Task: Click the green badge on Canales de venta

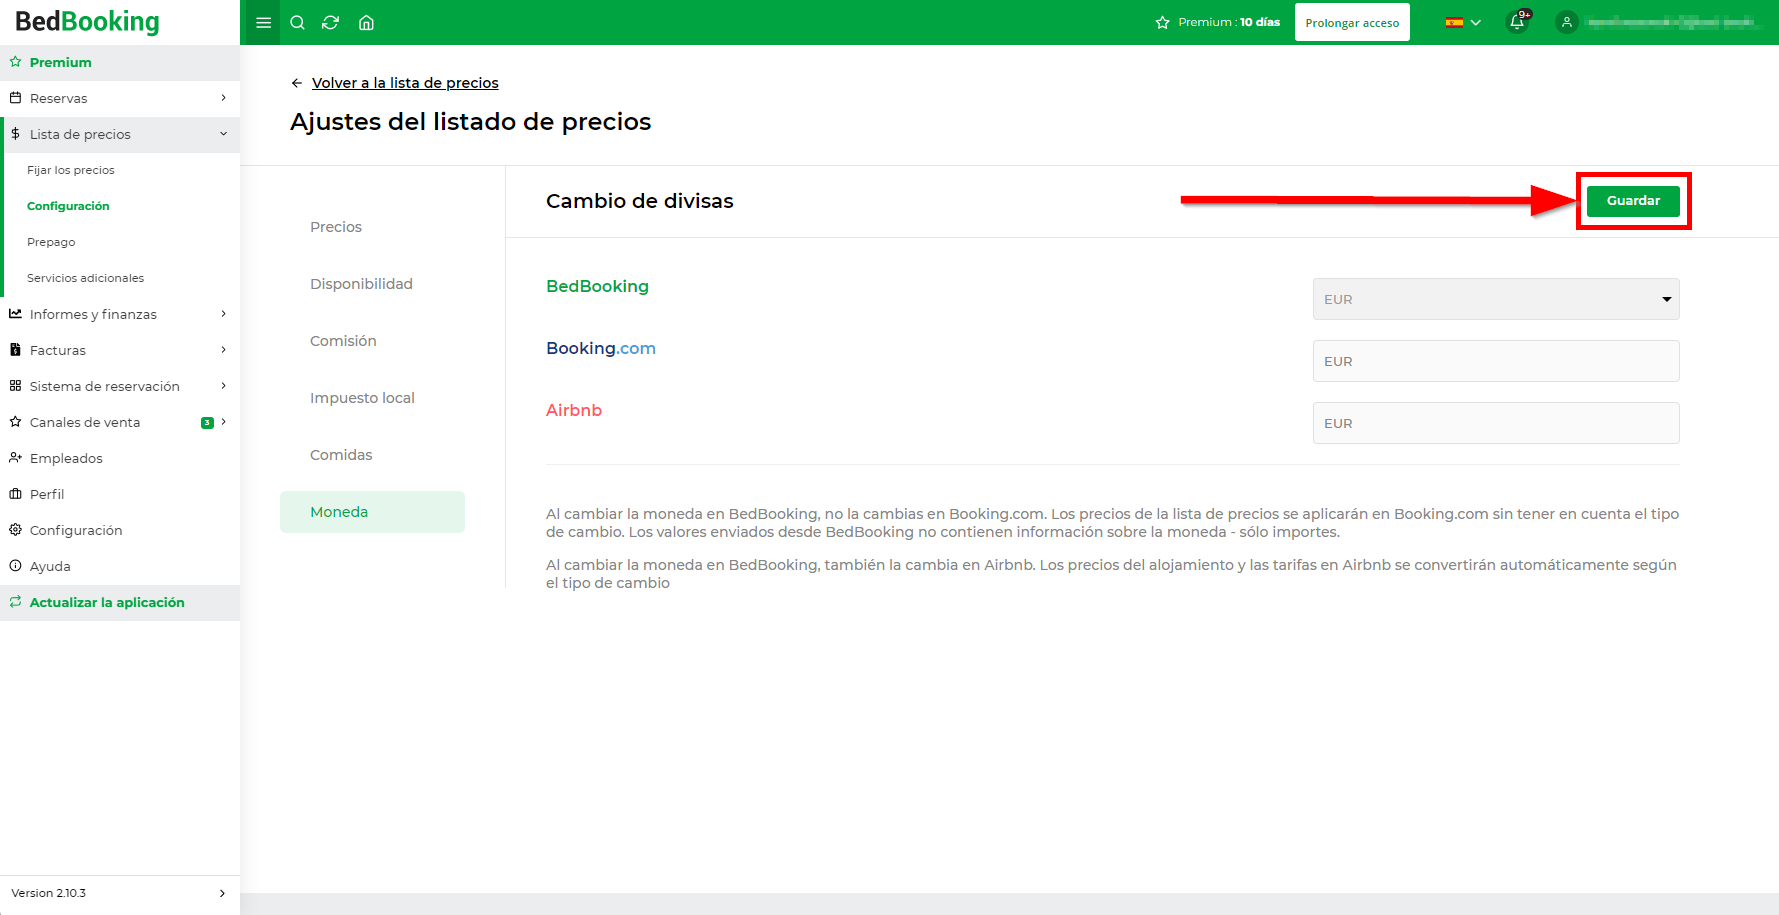Action: [207, 423]
